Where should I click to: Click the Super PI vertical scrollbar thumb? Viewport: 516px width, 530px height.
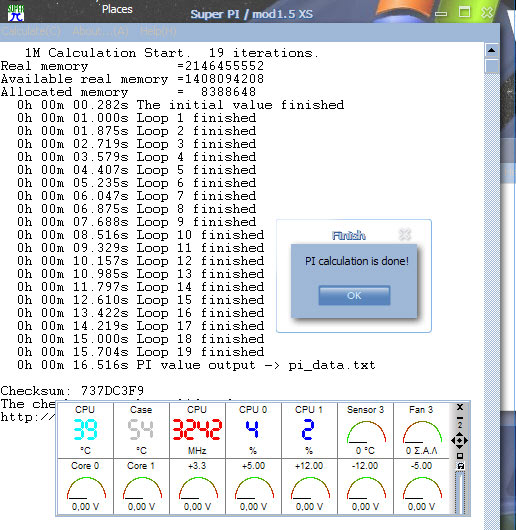(x=492, y=66)
